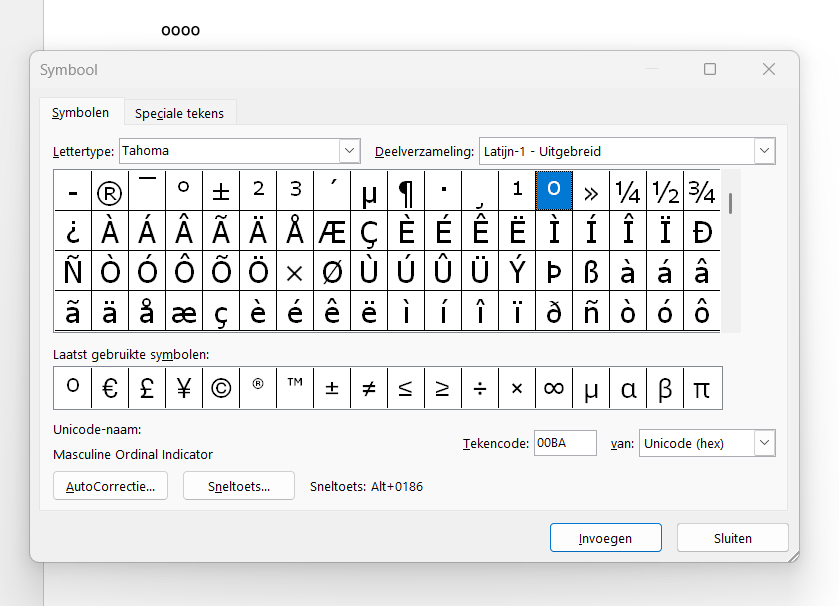Open the Deelverzameling subset dropdown
839x606 pixels.
pyautogui.click(x=764, y=151)
